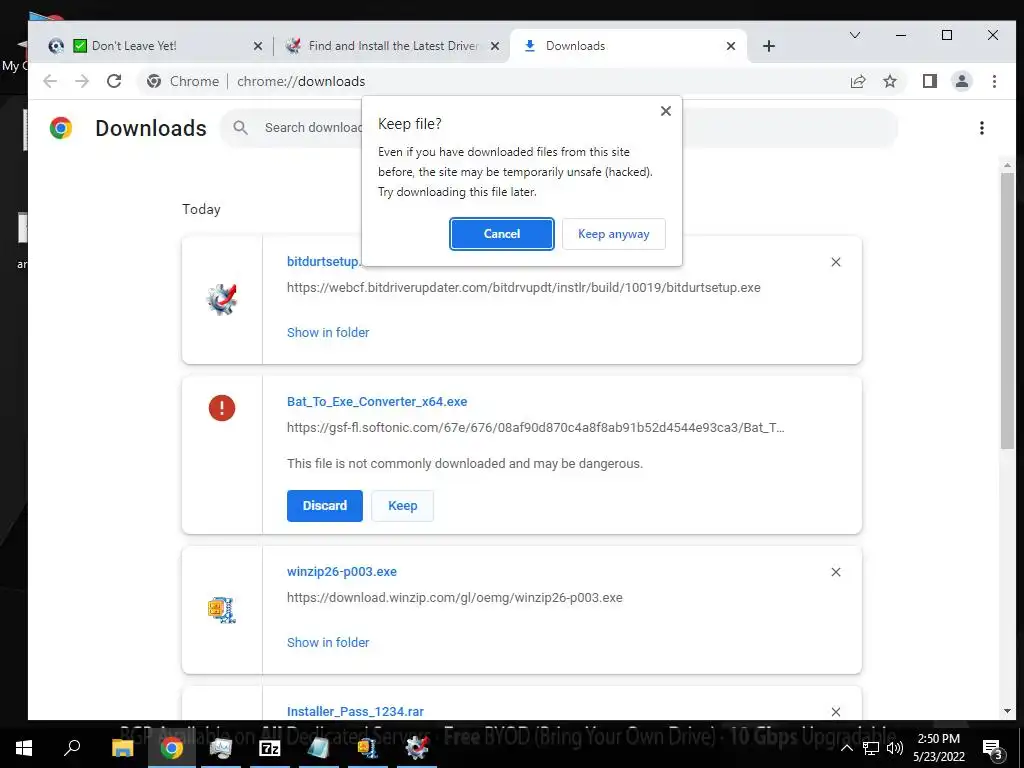Image resolution: width=1024 pixels, height=768 pixels.
Task: Open 7-Zip from the taskbar
Action: coord(270,748)
